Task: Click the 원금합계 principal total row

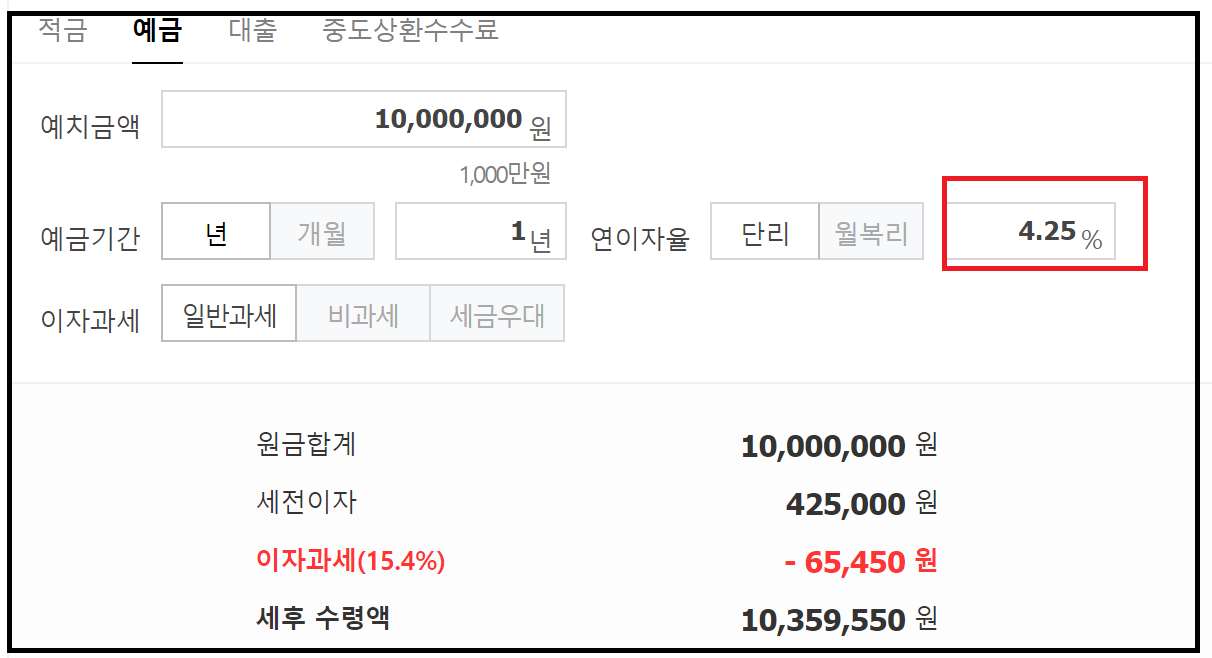Action: pos(311,446)
